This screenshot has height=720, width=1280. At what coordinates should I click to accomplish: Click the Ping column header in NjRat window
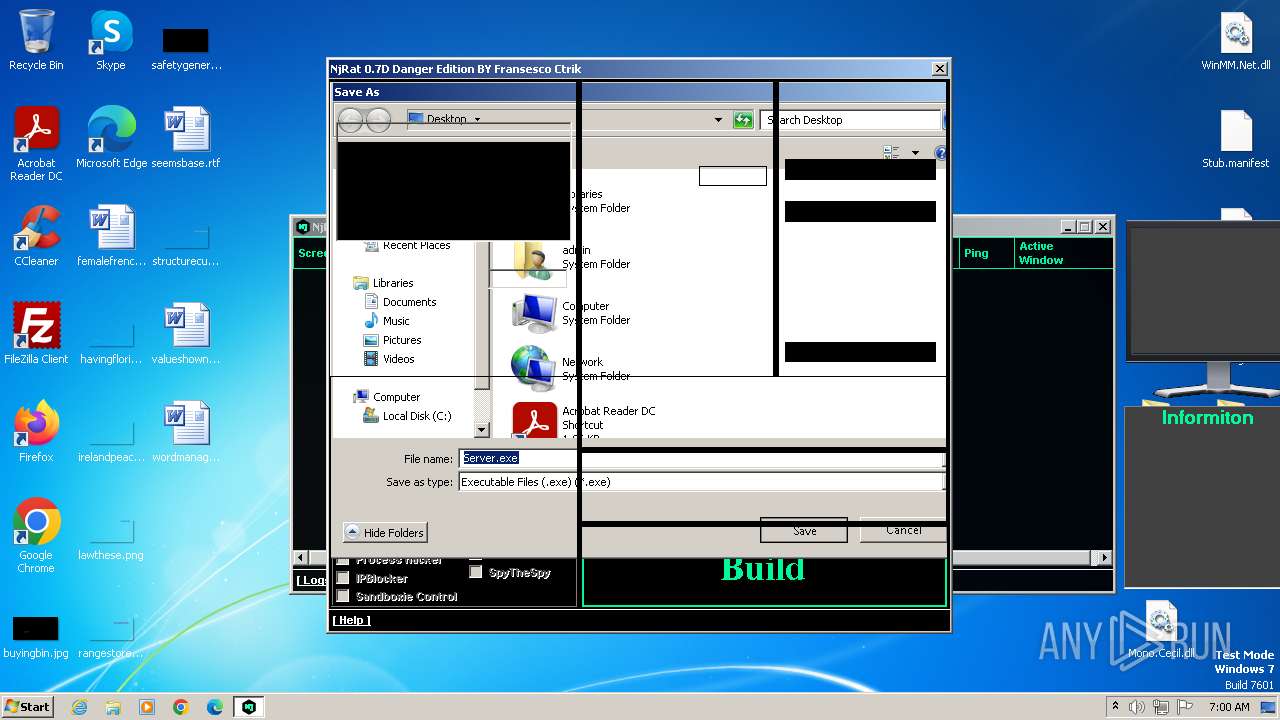point(986,253)
